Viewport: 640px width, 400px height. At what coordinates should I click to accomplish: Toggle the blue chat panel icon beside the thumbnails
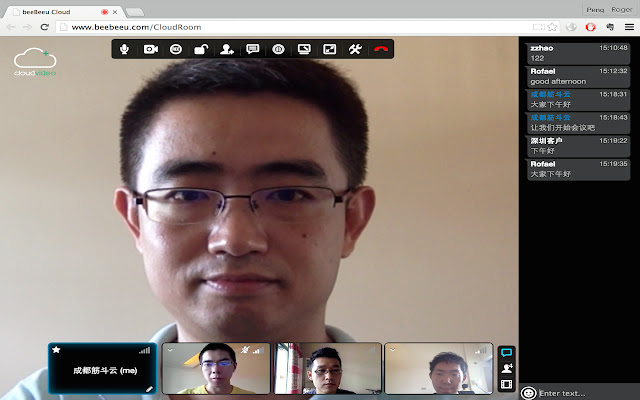click(507, 353)
